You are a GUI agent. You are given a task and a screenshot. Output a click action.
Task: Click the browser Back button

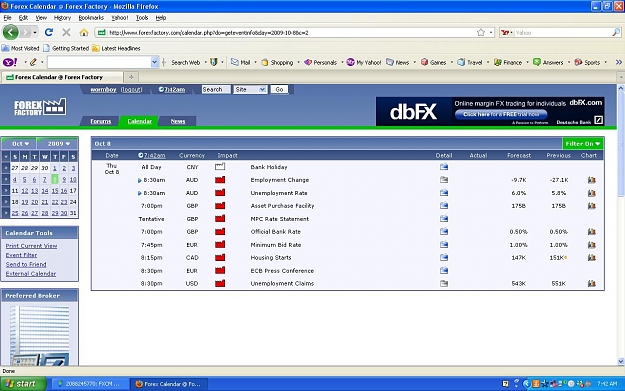pyautogui.click(x=10, y=32)
